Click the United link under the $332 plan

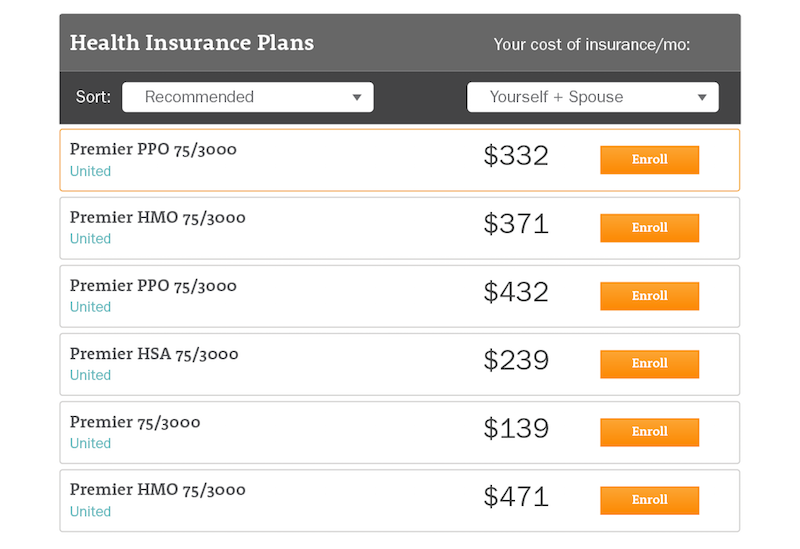point(90,171)
